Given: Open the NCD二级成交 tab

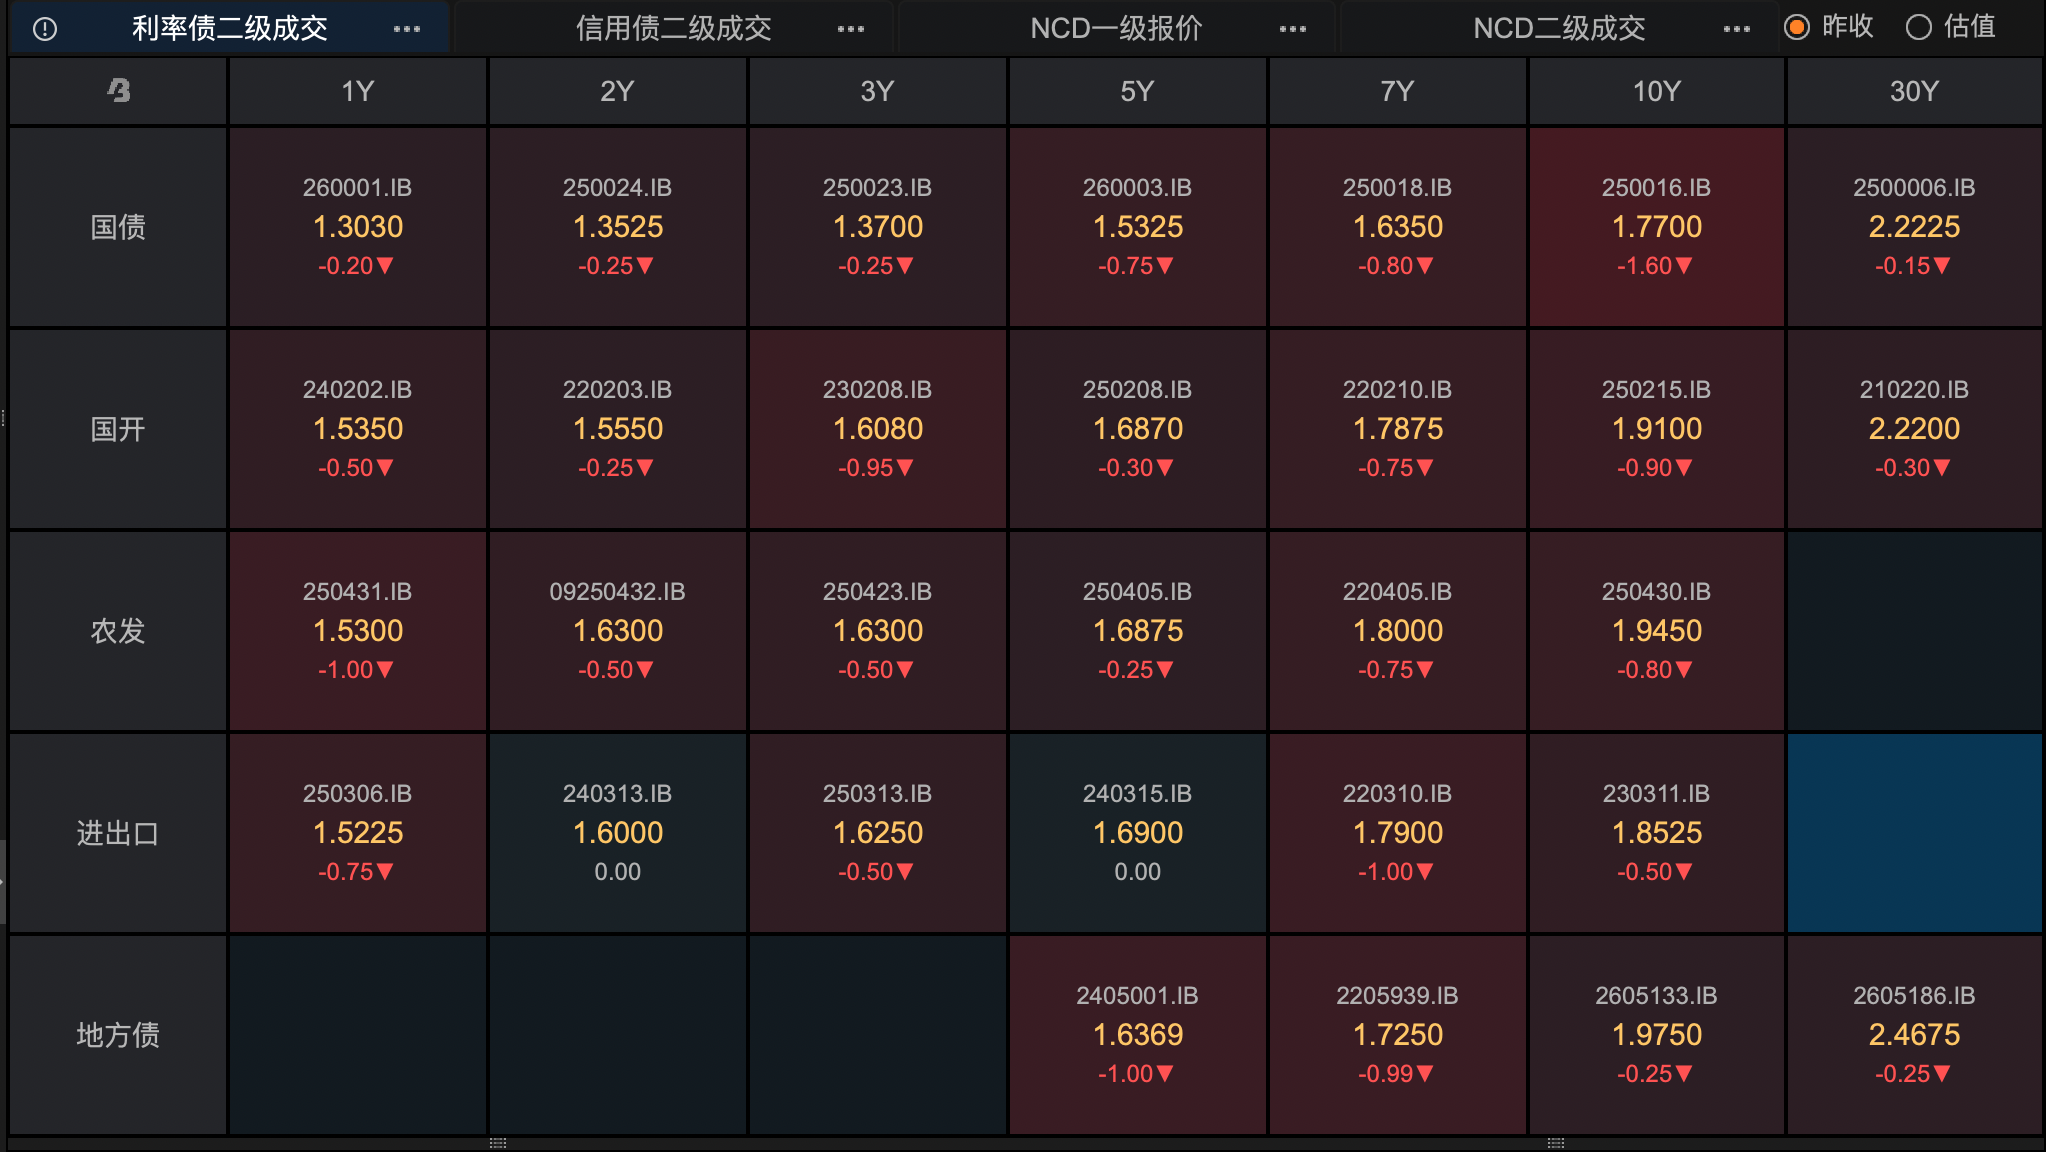Looking at the screenshot, I should 1559,29.
